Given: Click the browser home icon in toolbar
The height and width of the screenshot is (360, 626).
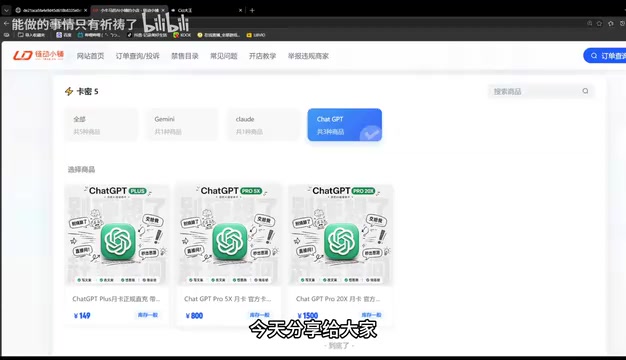Looking at the screenshot, I should coord(610,24).
